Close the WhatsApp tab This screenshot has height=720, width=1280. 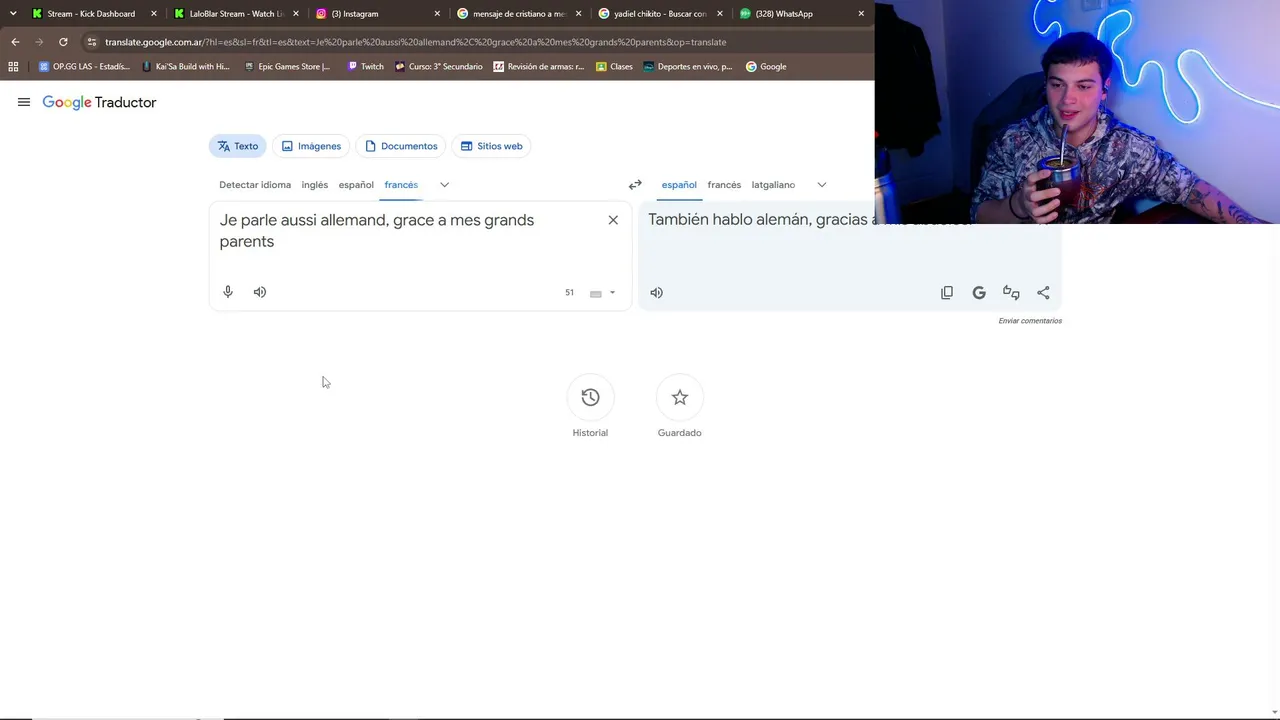(x=861, y=14)
